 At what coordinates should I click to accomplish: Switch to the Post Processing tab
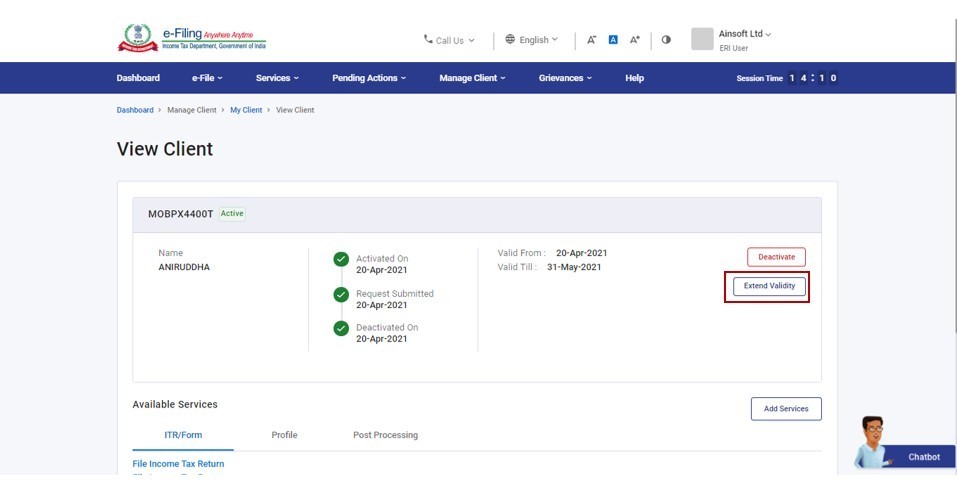coord(385,435)
